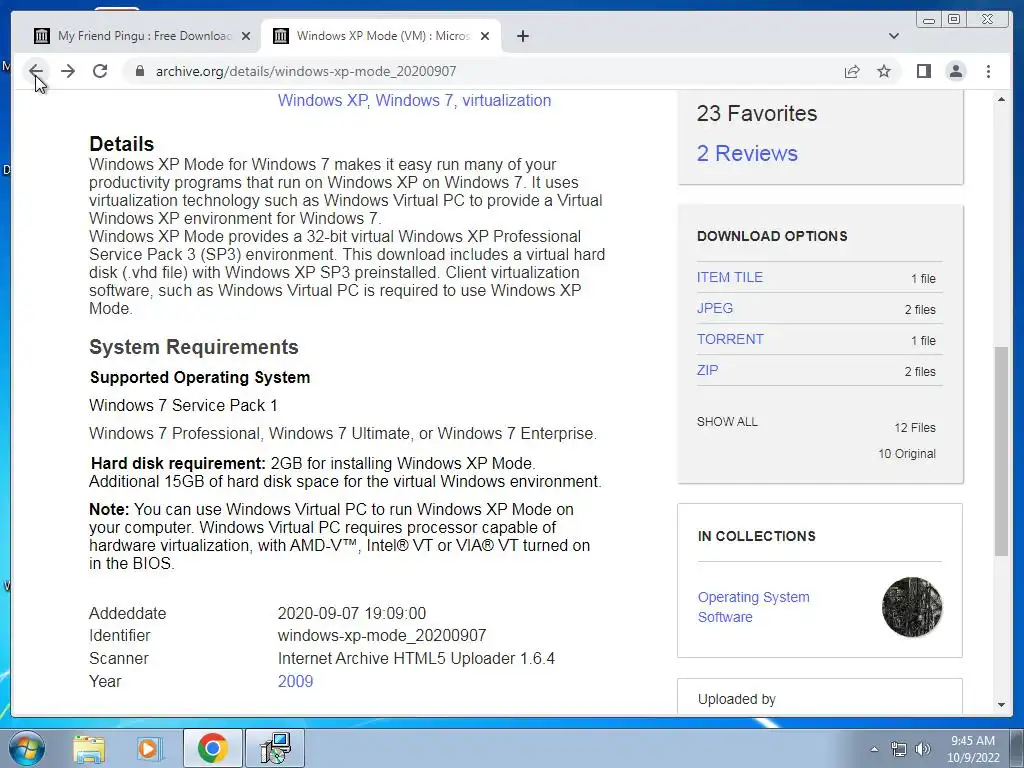Click the System Requirements heading
Screen dimensions: 1024x768
(x=193, y=347)
